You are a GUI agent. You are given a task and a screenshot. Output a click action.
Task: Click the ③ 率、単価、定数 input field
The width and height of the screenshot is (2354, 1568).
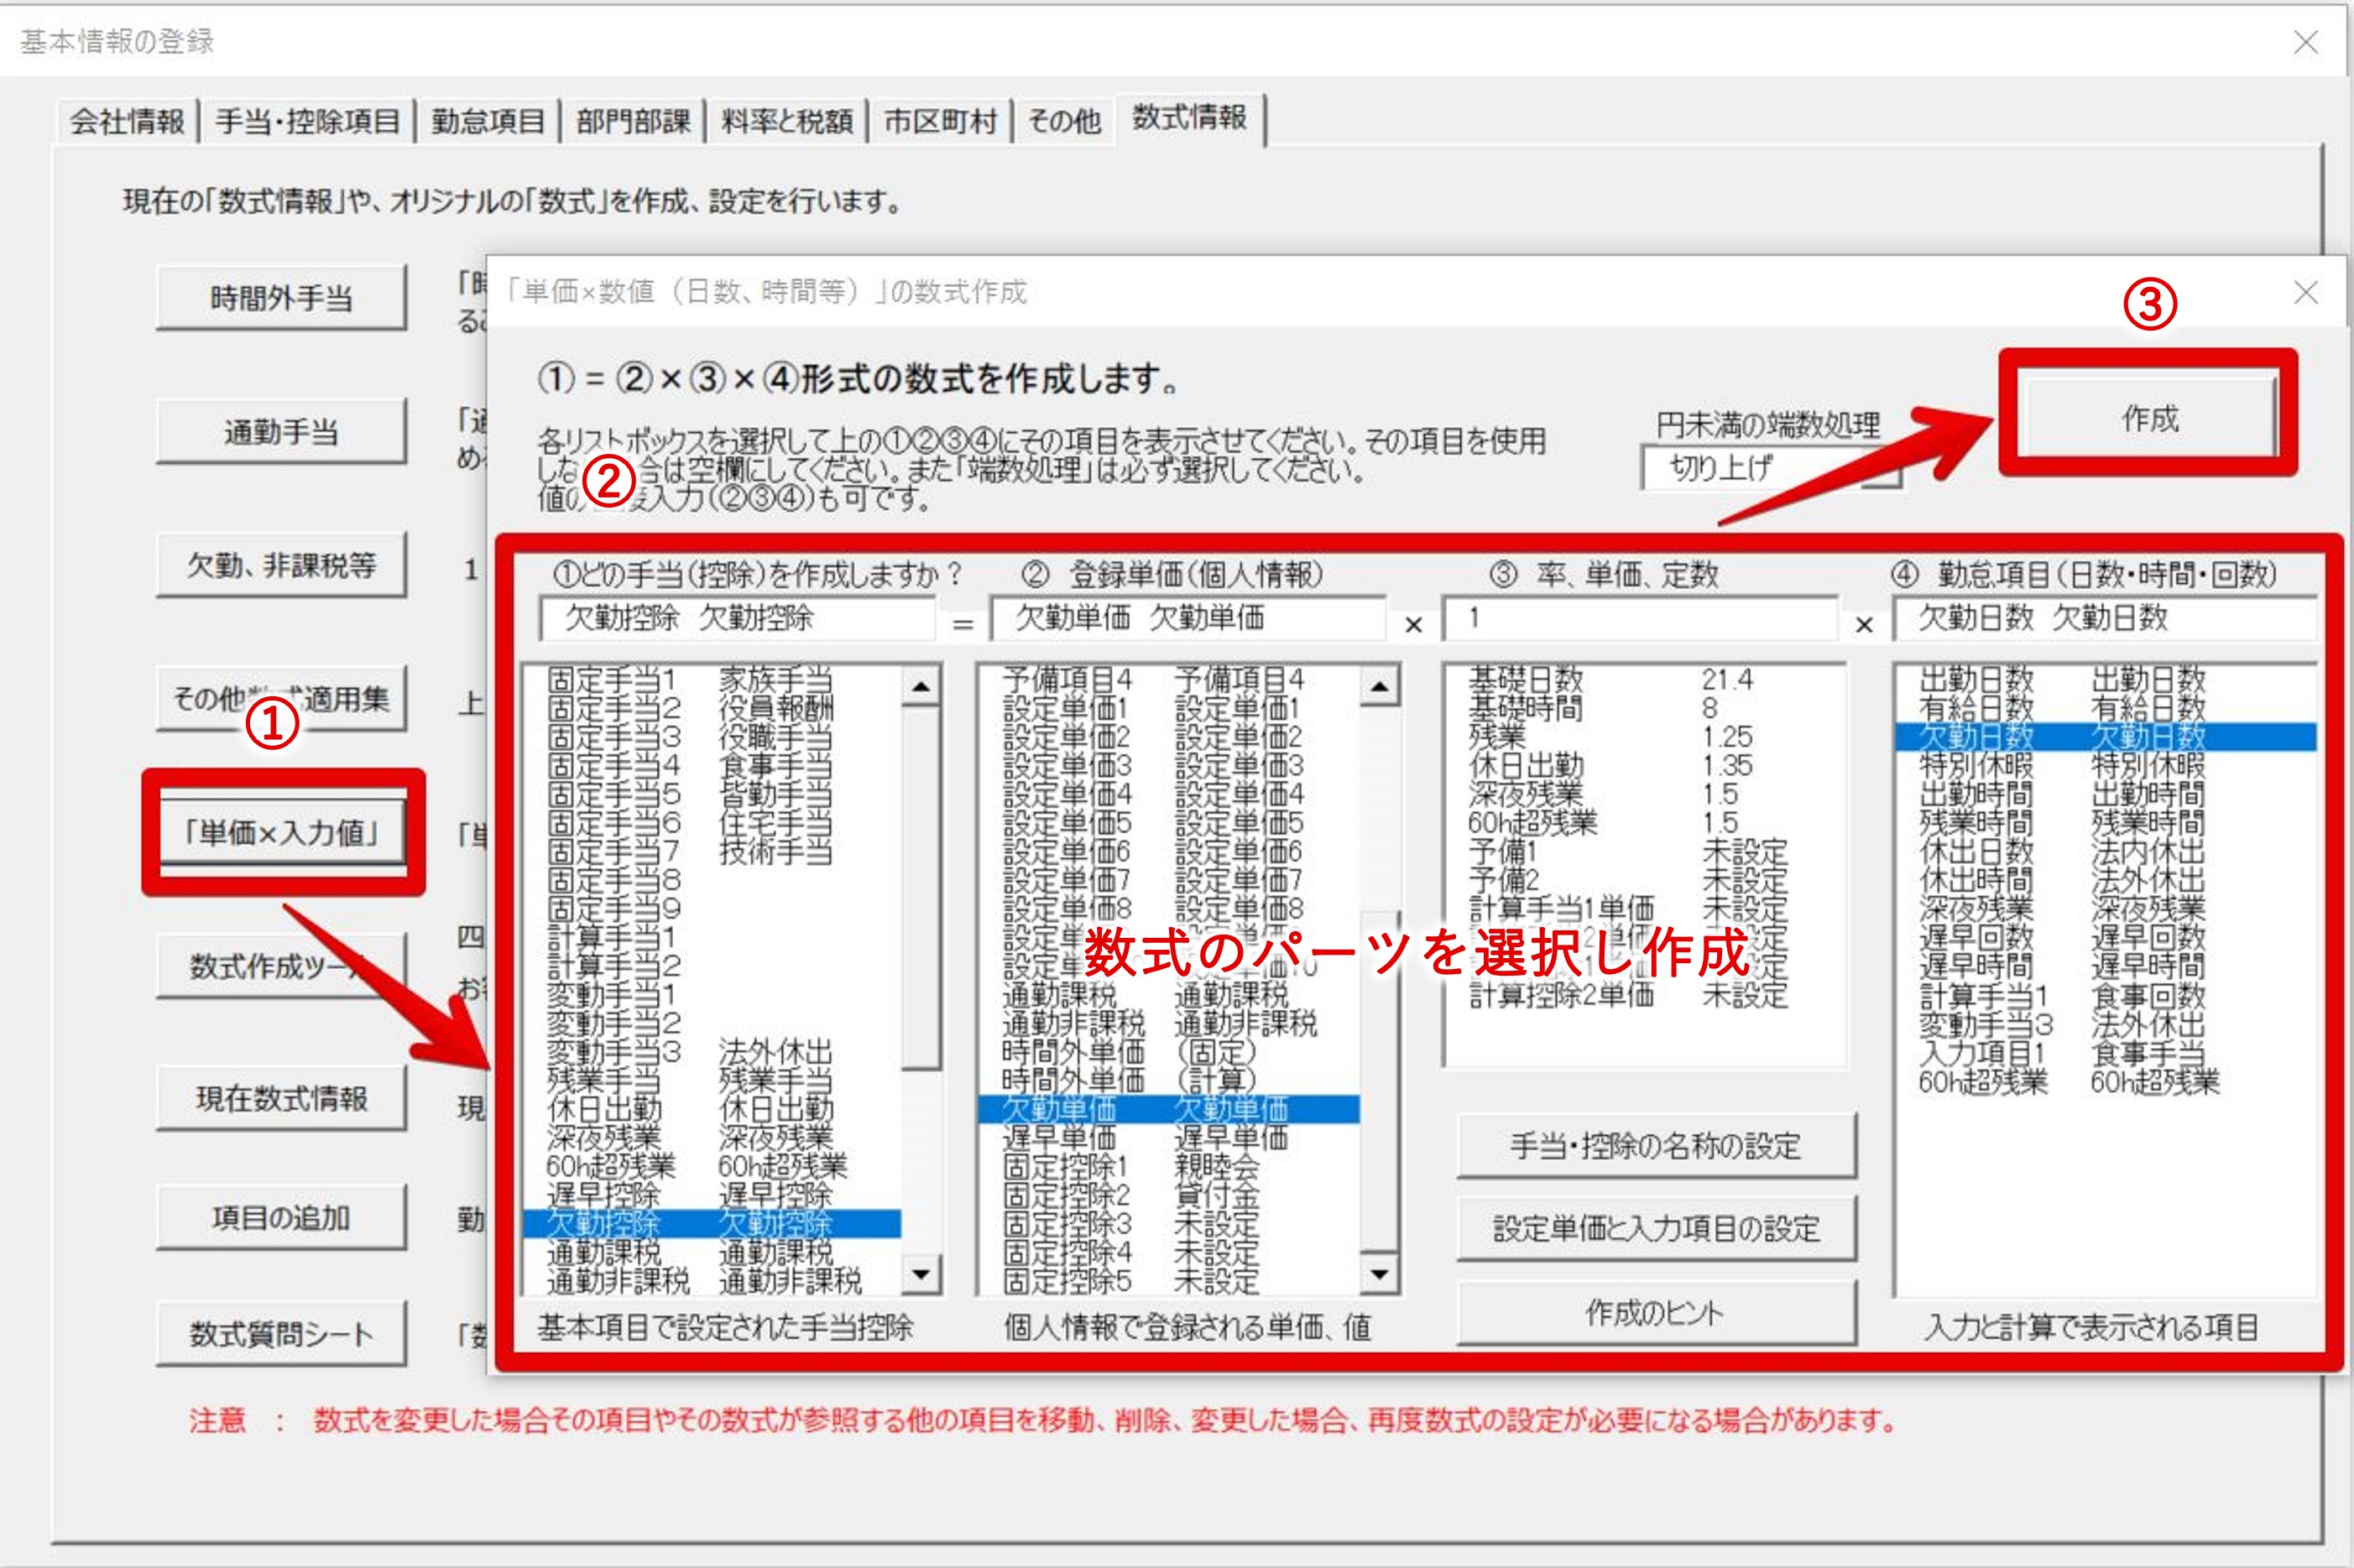point(1638,619)
